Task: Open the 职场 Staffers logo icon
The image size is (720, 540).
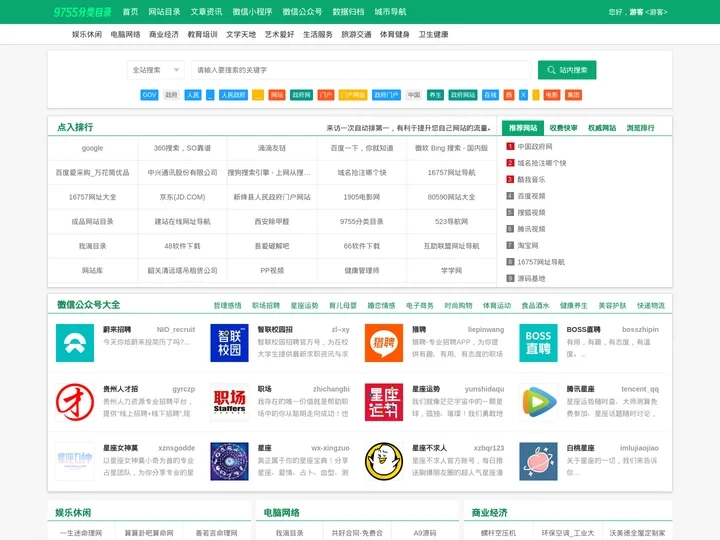Action: point(229,402)
